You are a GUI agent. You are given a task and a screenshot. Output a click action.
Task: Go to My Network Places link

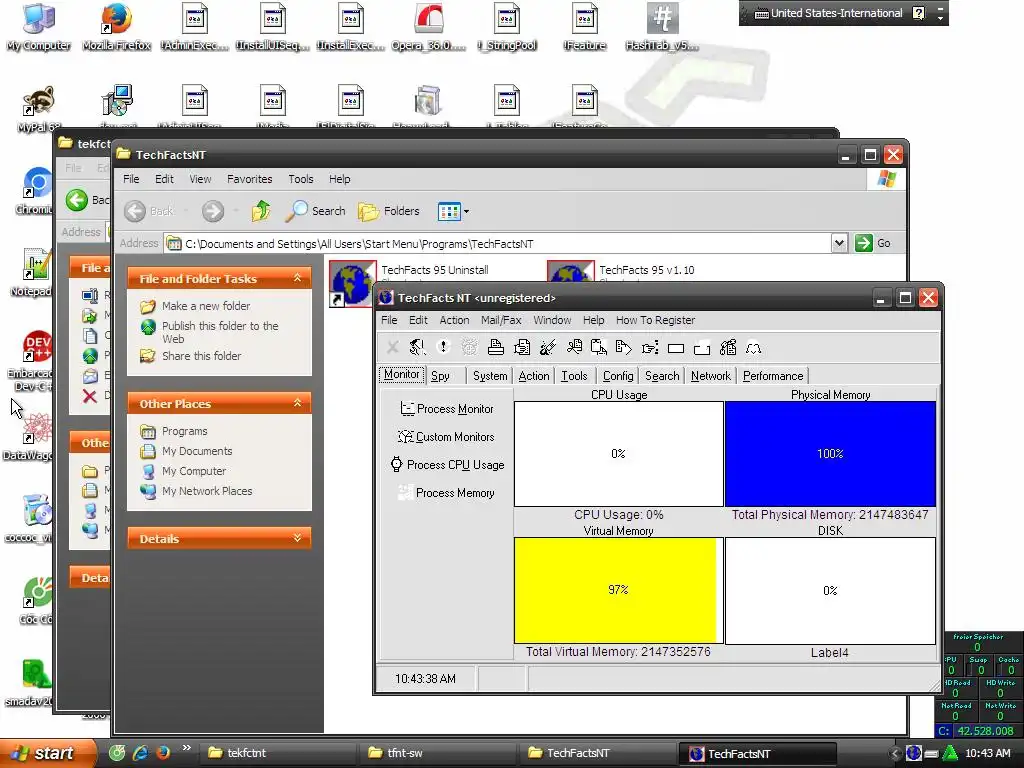pyautogui.click(x=206, y=491)
